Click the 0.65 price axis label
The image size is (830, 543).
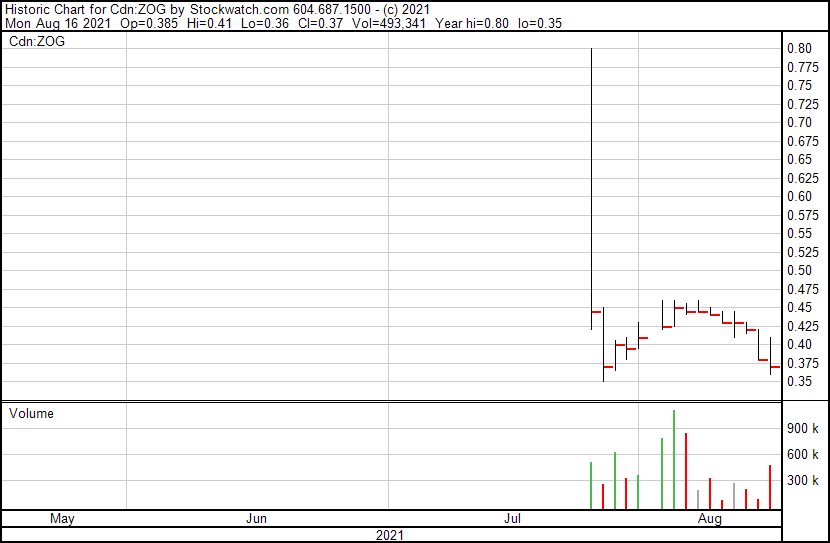coord(799,159)
